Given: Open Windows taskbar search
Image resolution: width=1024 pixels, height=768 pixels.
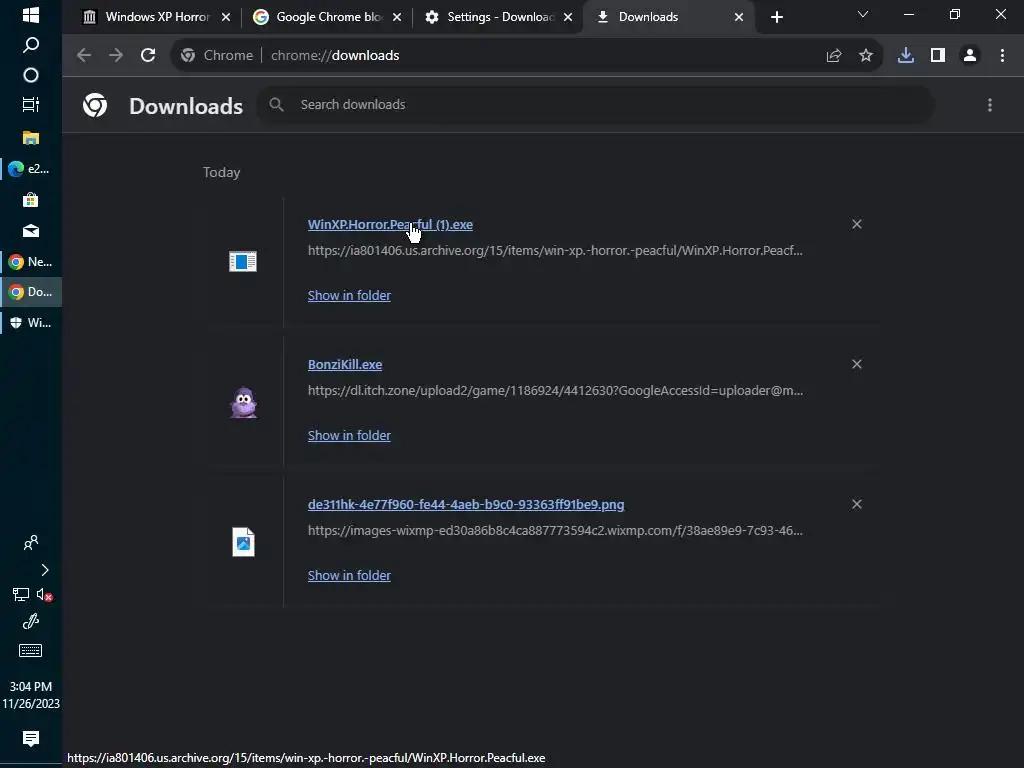Looking at the screenshot, I should tap(31, 45).
